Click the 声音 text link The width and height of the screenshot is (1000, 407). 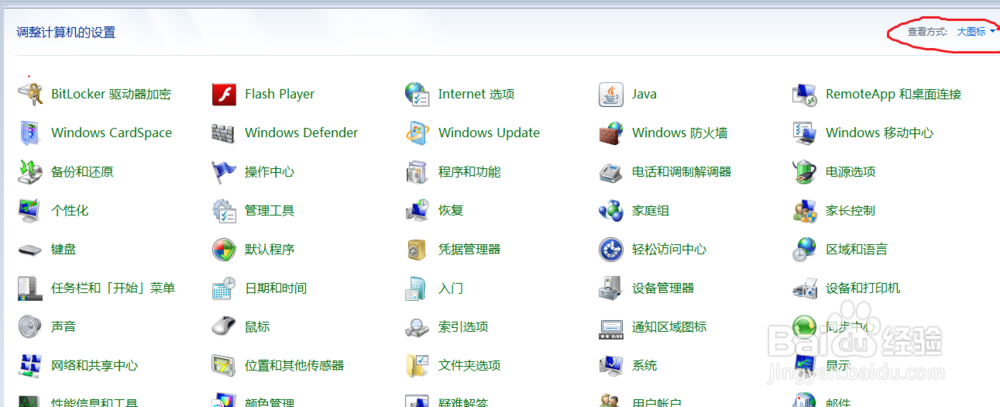coord(63,327)
